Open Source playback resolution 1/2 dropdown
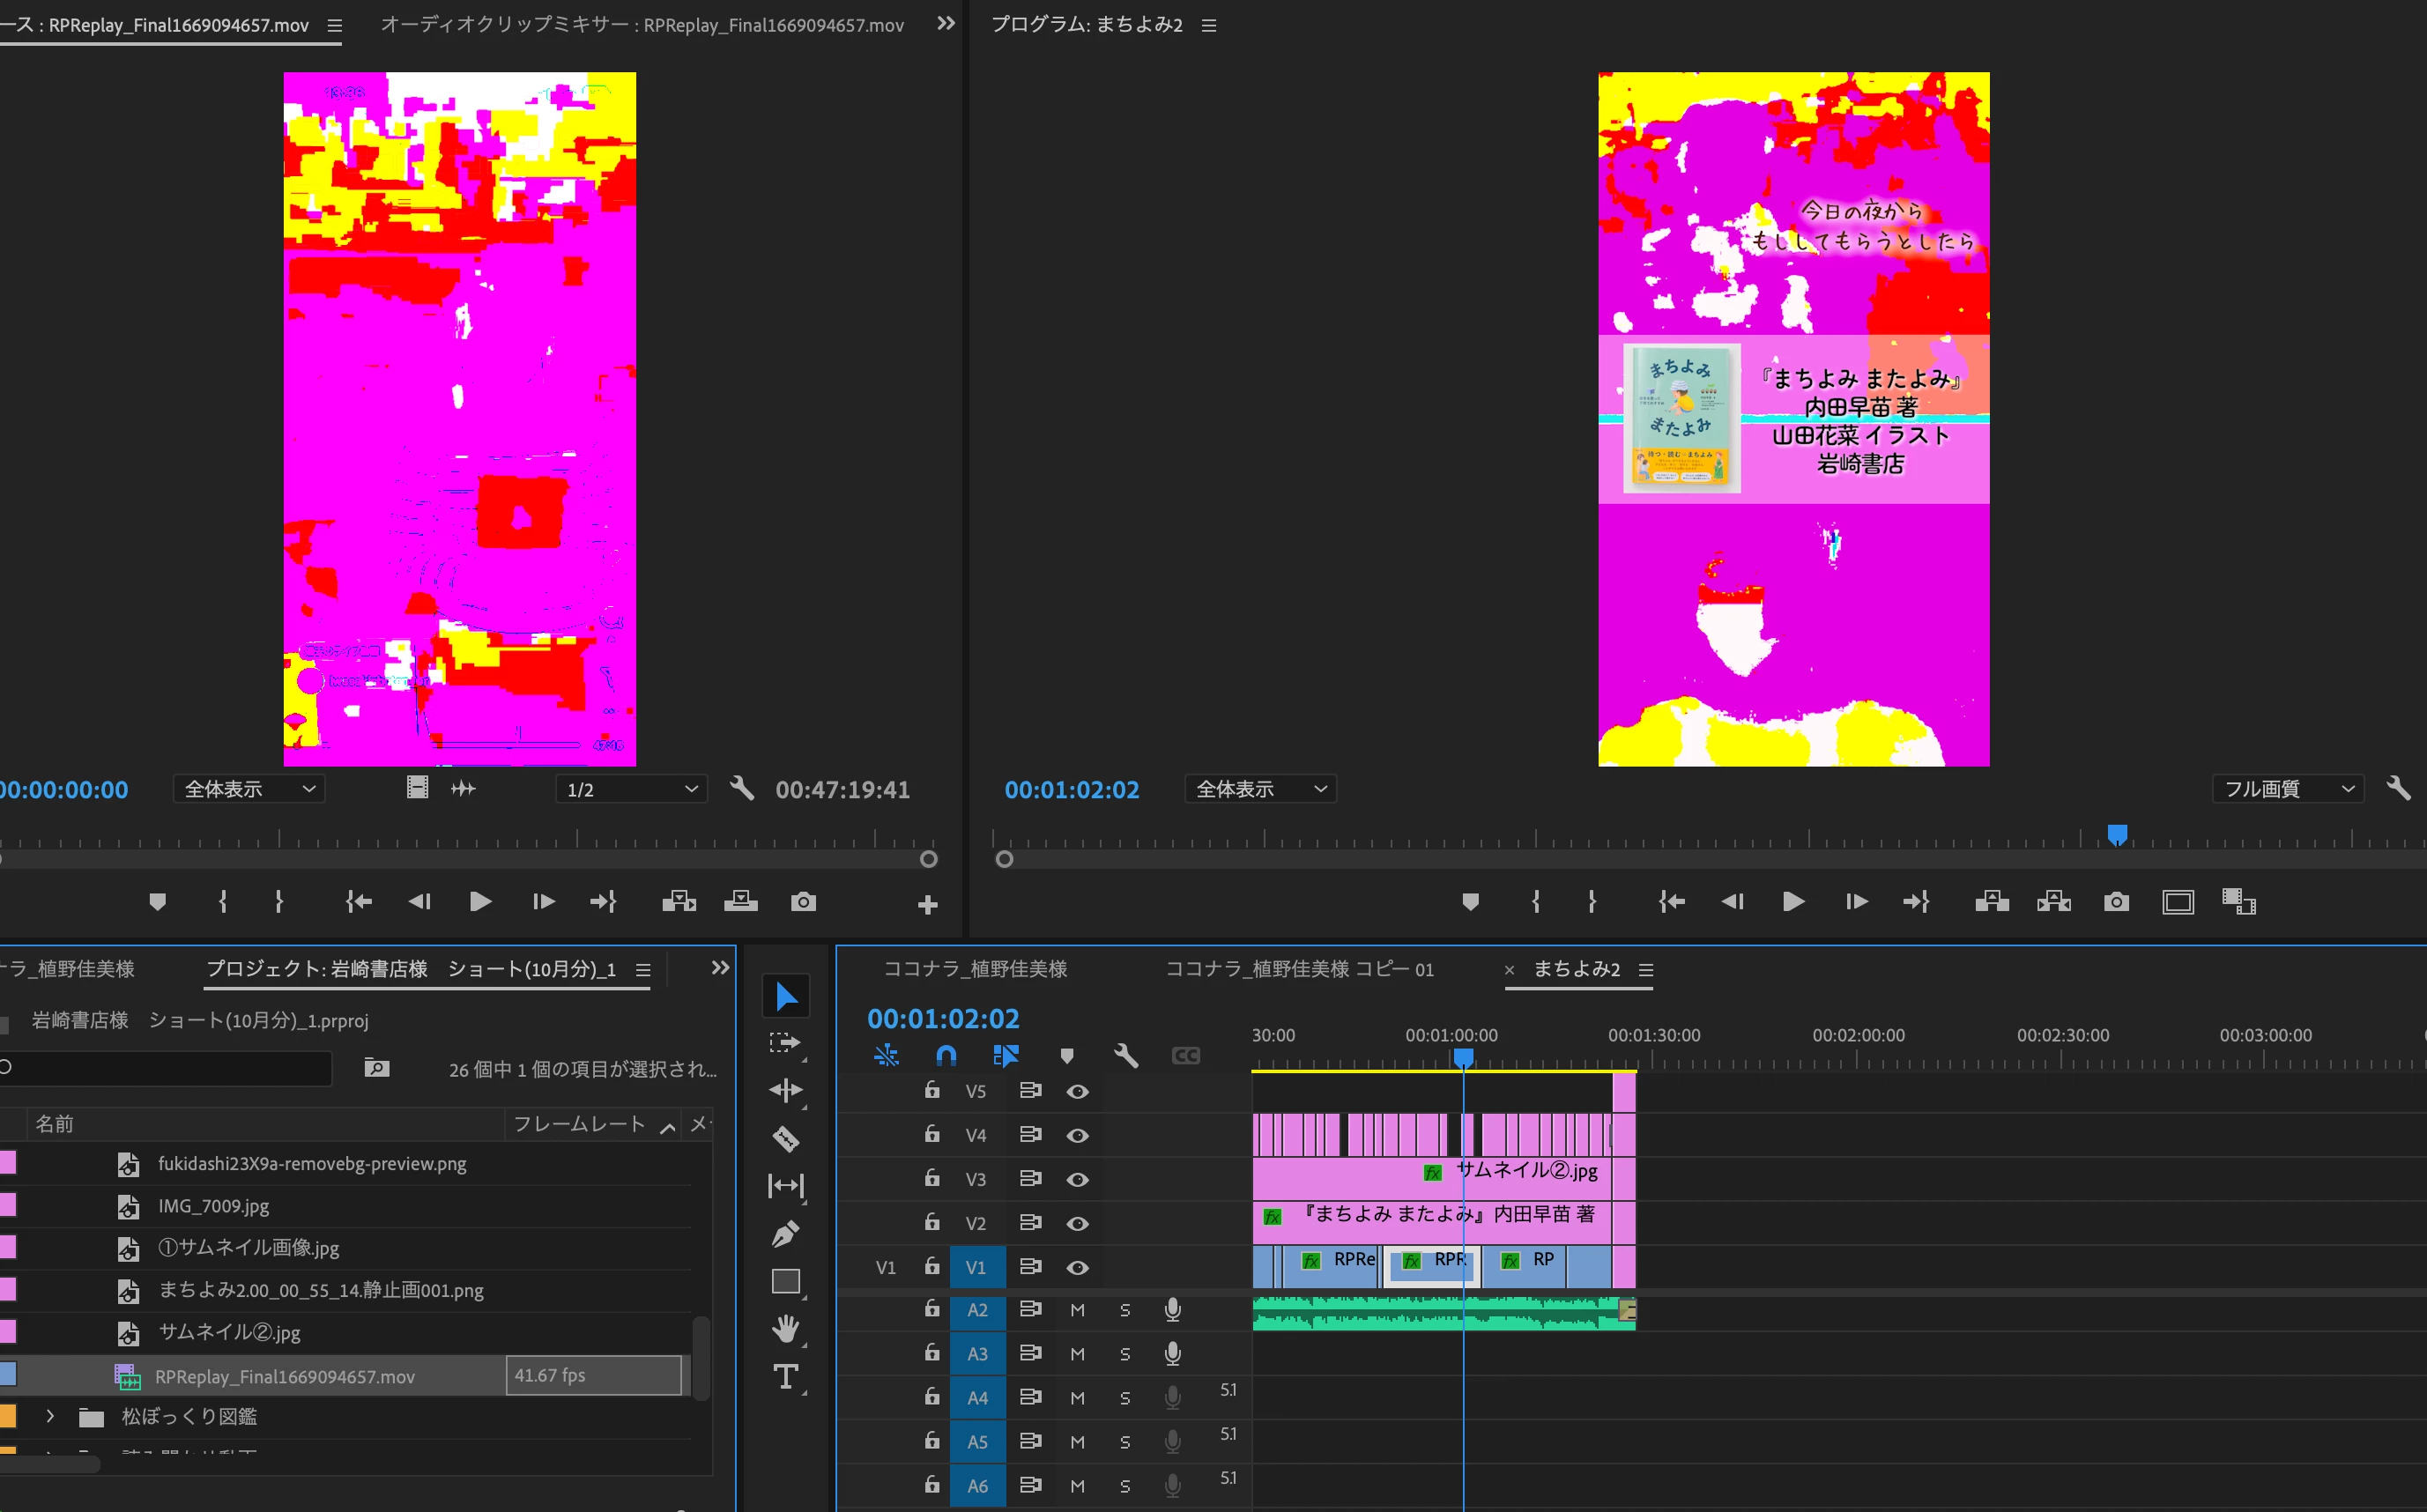 point(631,789)
